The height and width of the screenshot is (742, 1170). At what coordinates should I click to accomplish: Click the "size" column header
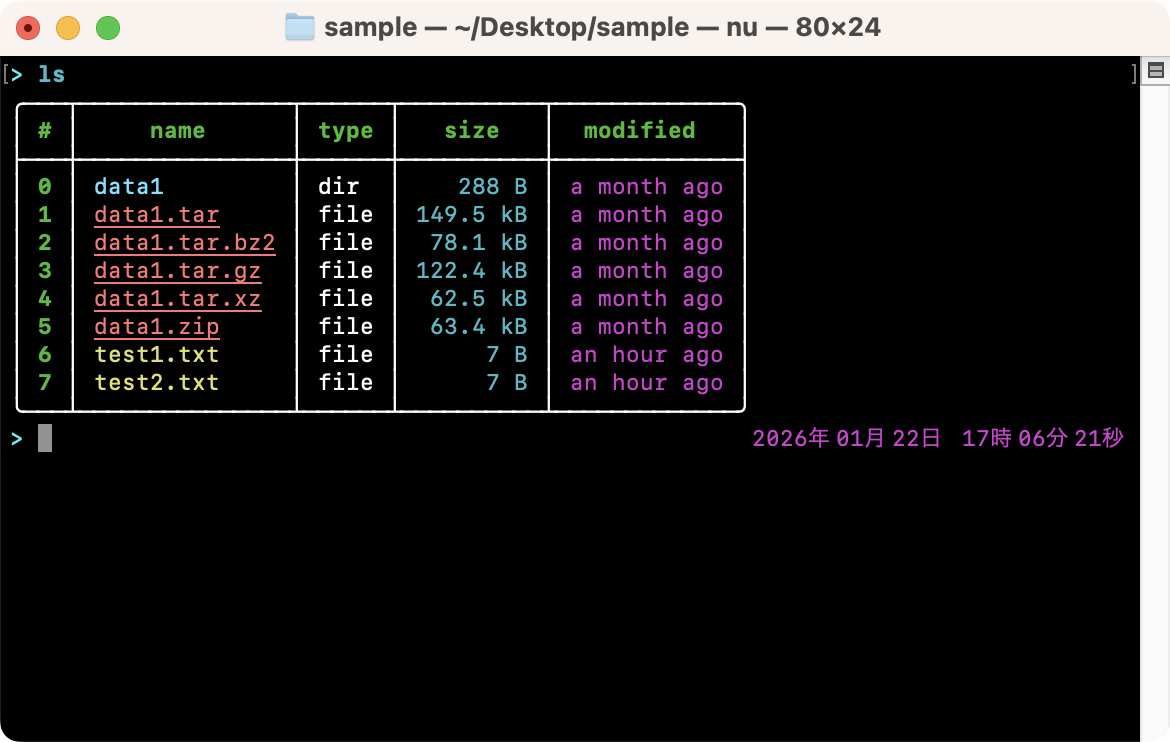pyautogui.click(x=471, y=131)
